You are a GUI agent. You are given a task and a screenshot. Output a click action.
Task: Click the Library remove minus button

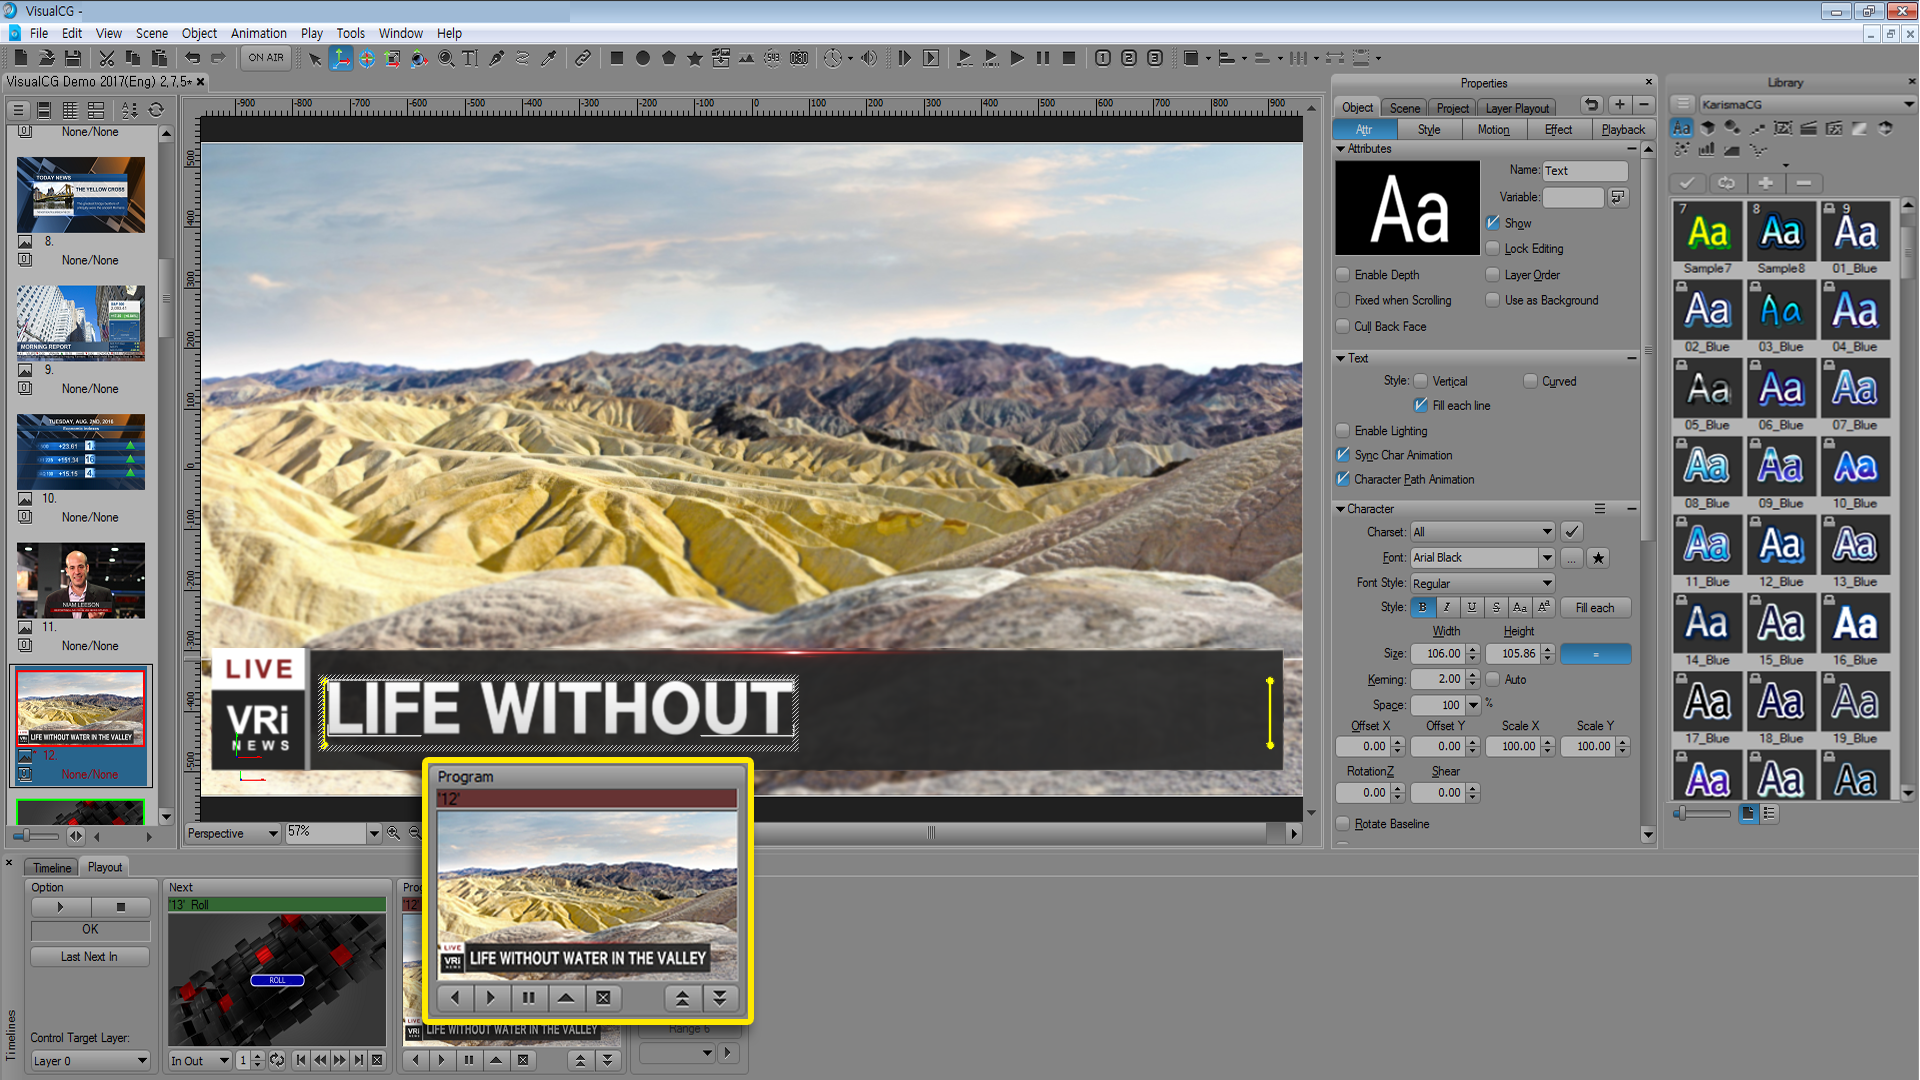coord(1804,183)
